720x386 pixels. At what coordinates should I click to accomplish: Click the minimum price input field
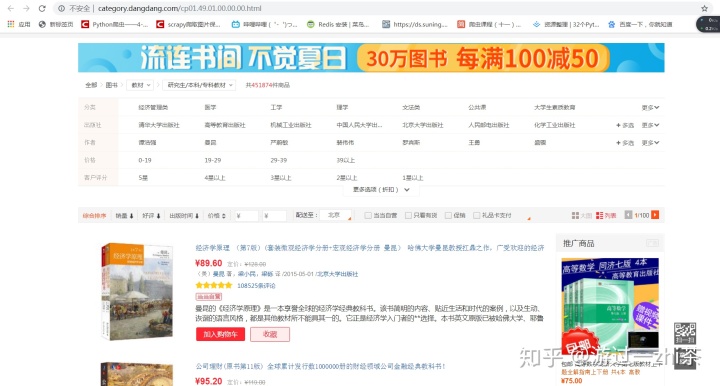click(247, 215)
